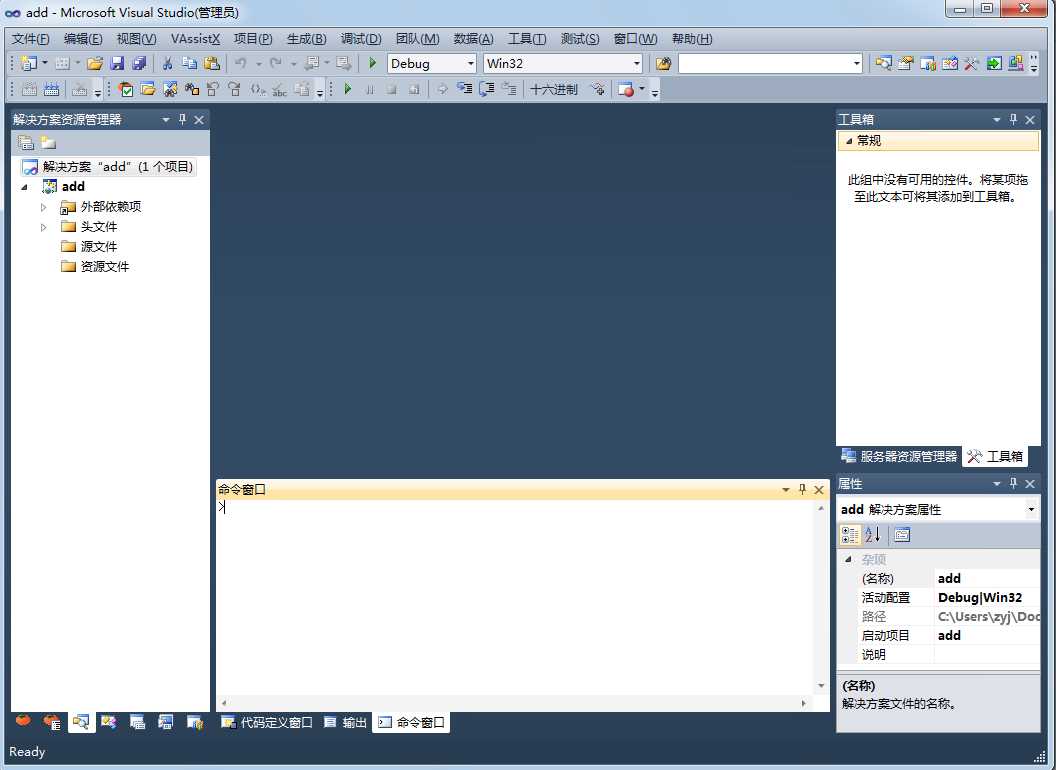The height and width of the screenshot is (770, 1056).
Task: Open the 调试(D) menu
Action: coord(361,39)
